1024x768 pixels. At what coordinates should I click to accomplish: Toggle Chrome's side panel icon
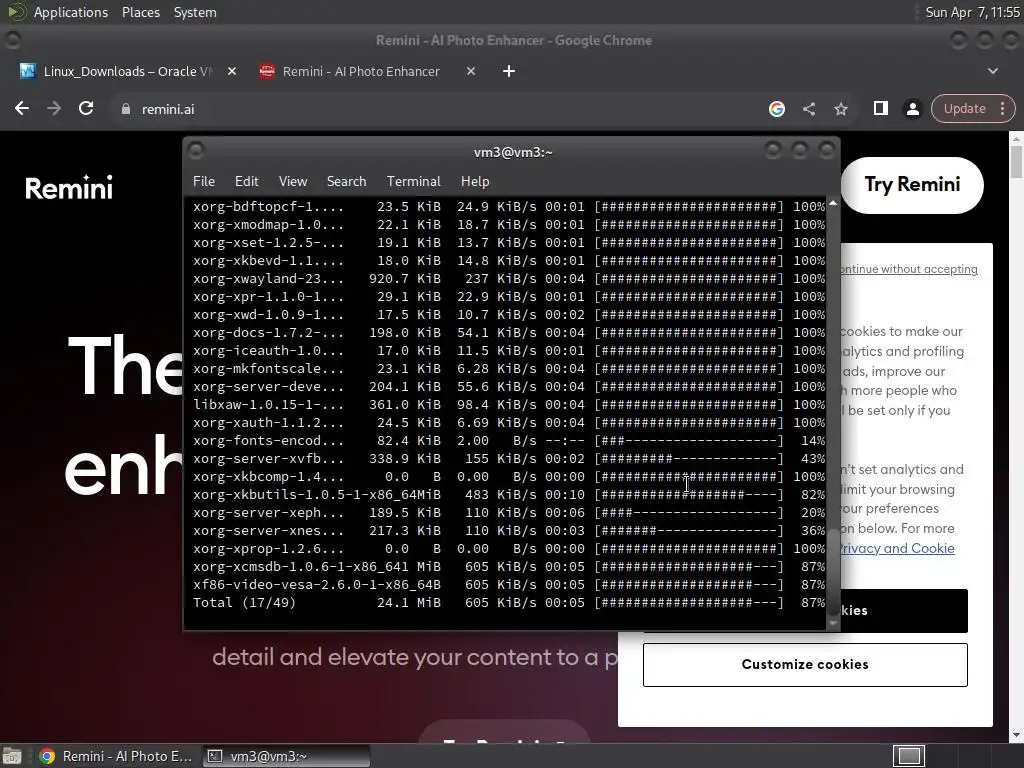click(880, 108)
